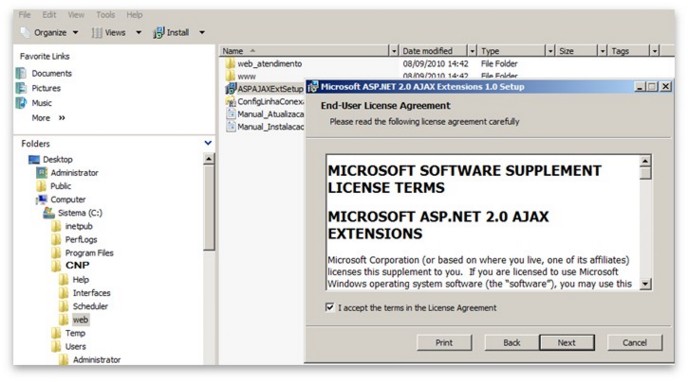Open Pictures favorite link icon
This screenshot has width=688, height=382.
pos(21,88)
